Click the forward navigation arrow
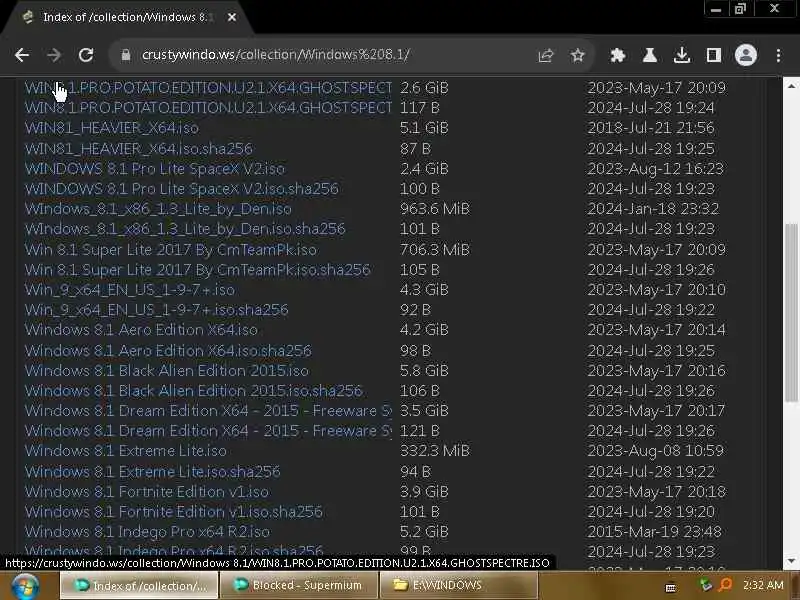800x600 pixels. point(54,55)
